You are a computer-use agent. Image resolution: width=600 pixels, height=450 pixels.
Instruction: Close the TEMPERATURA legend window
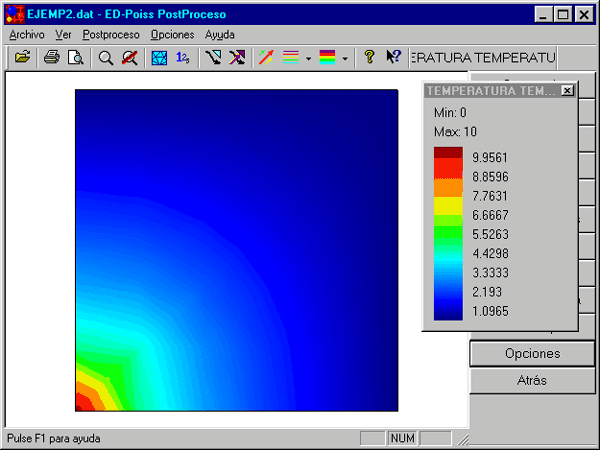tap(567, 91)
